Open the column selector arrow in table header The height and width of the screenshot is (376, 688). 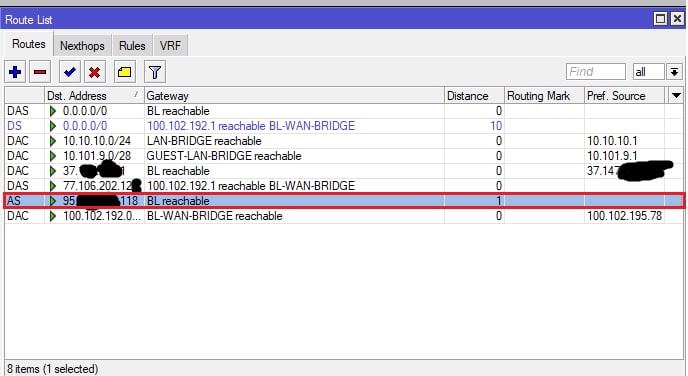[x=676, y=95]
